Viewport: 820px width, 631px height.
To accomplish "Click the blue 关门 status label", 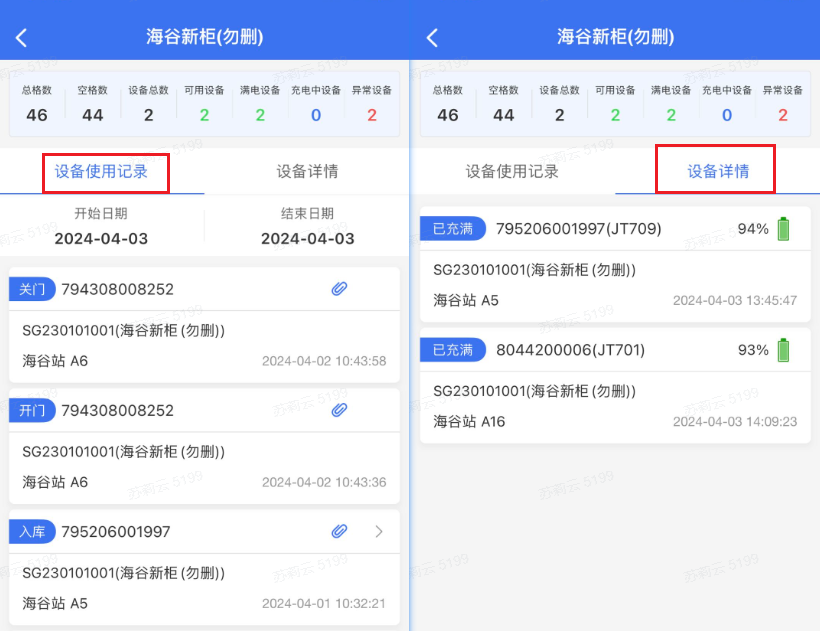I will click(x=31, y=289).
